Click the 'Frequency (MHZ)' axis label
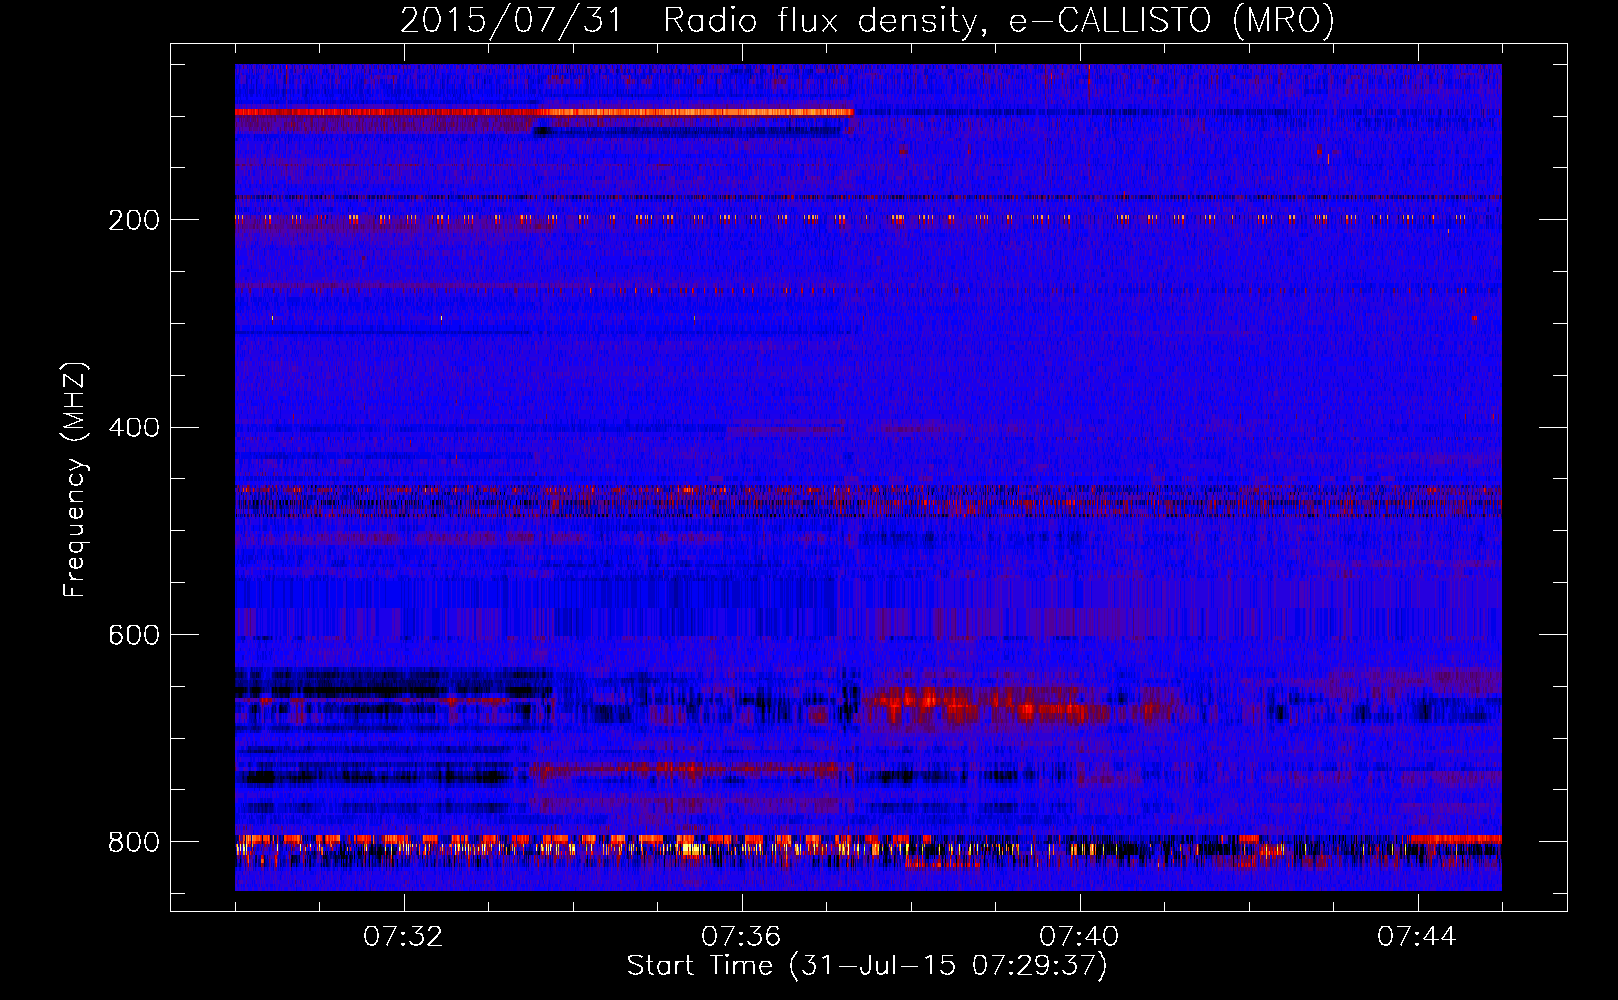The height and width of the screenshot is (1000, 1618). (x=75, y=479)
